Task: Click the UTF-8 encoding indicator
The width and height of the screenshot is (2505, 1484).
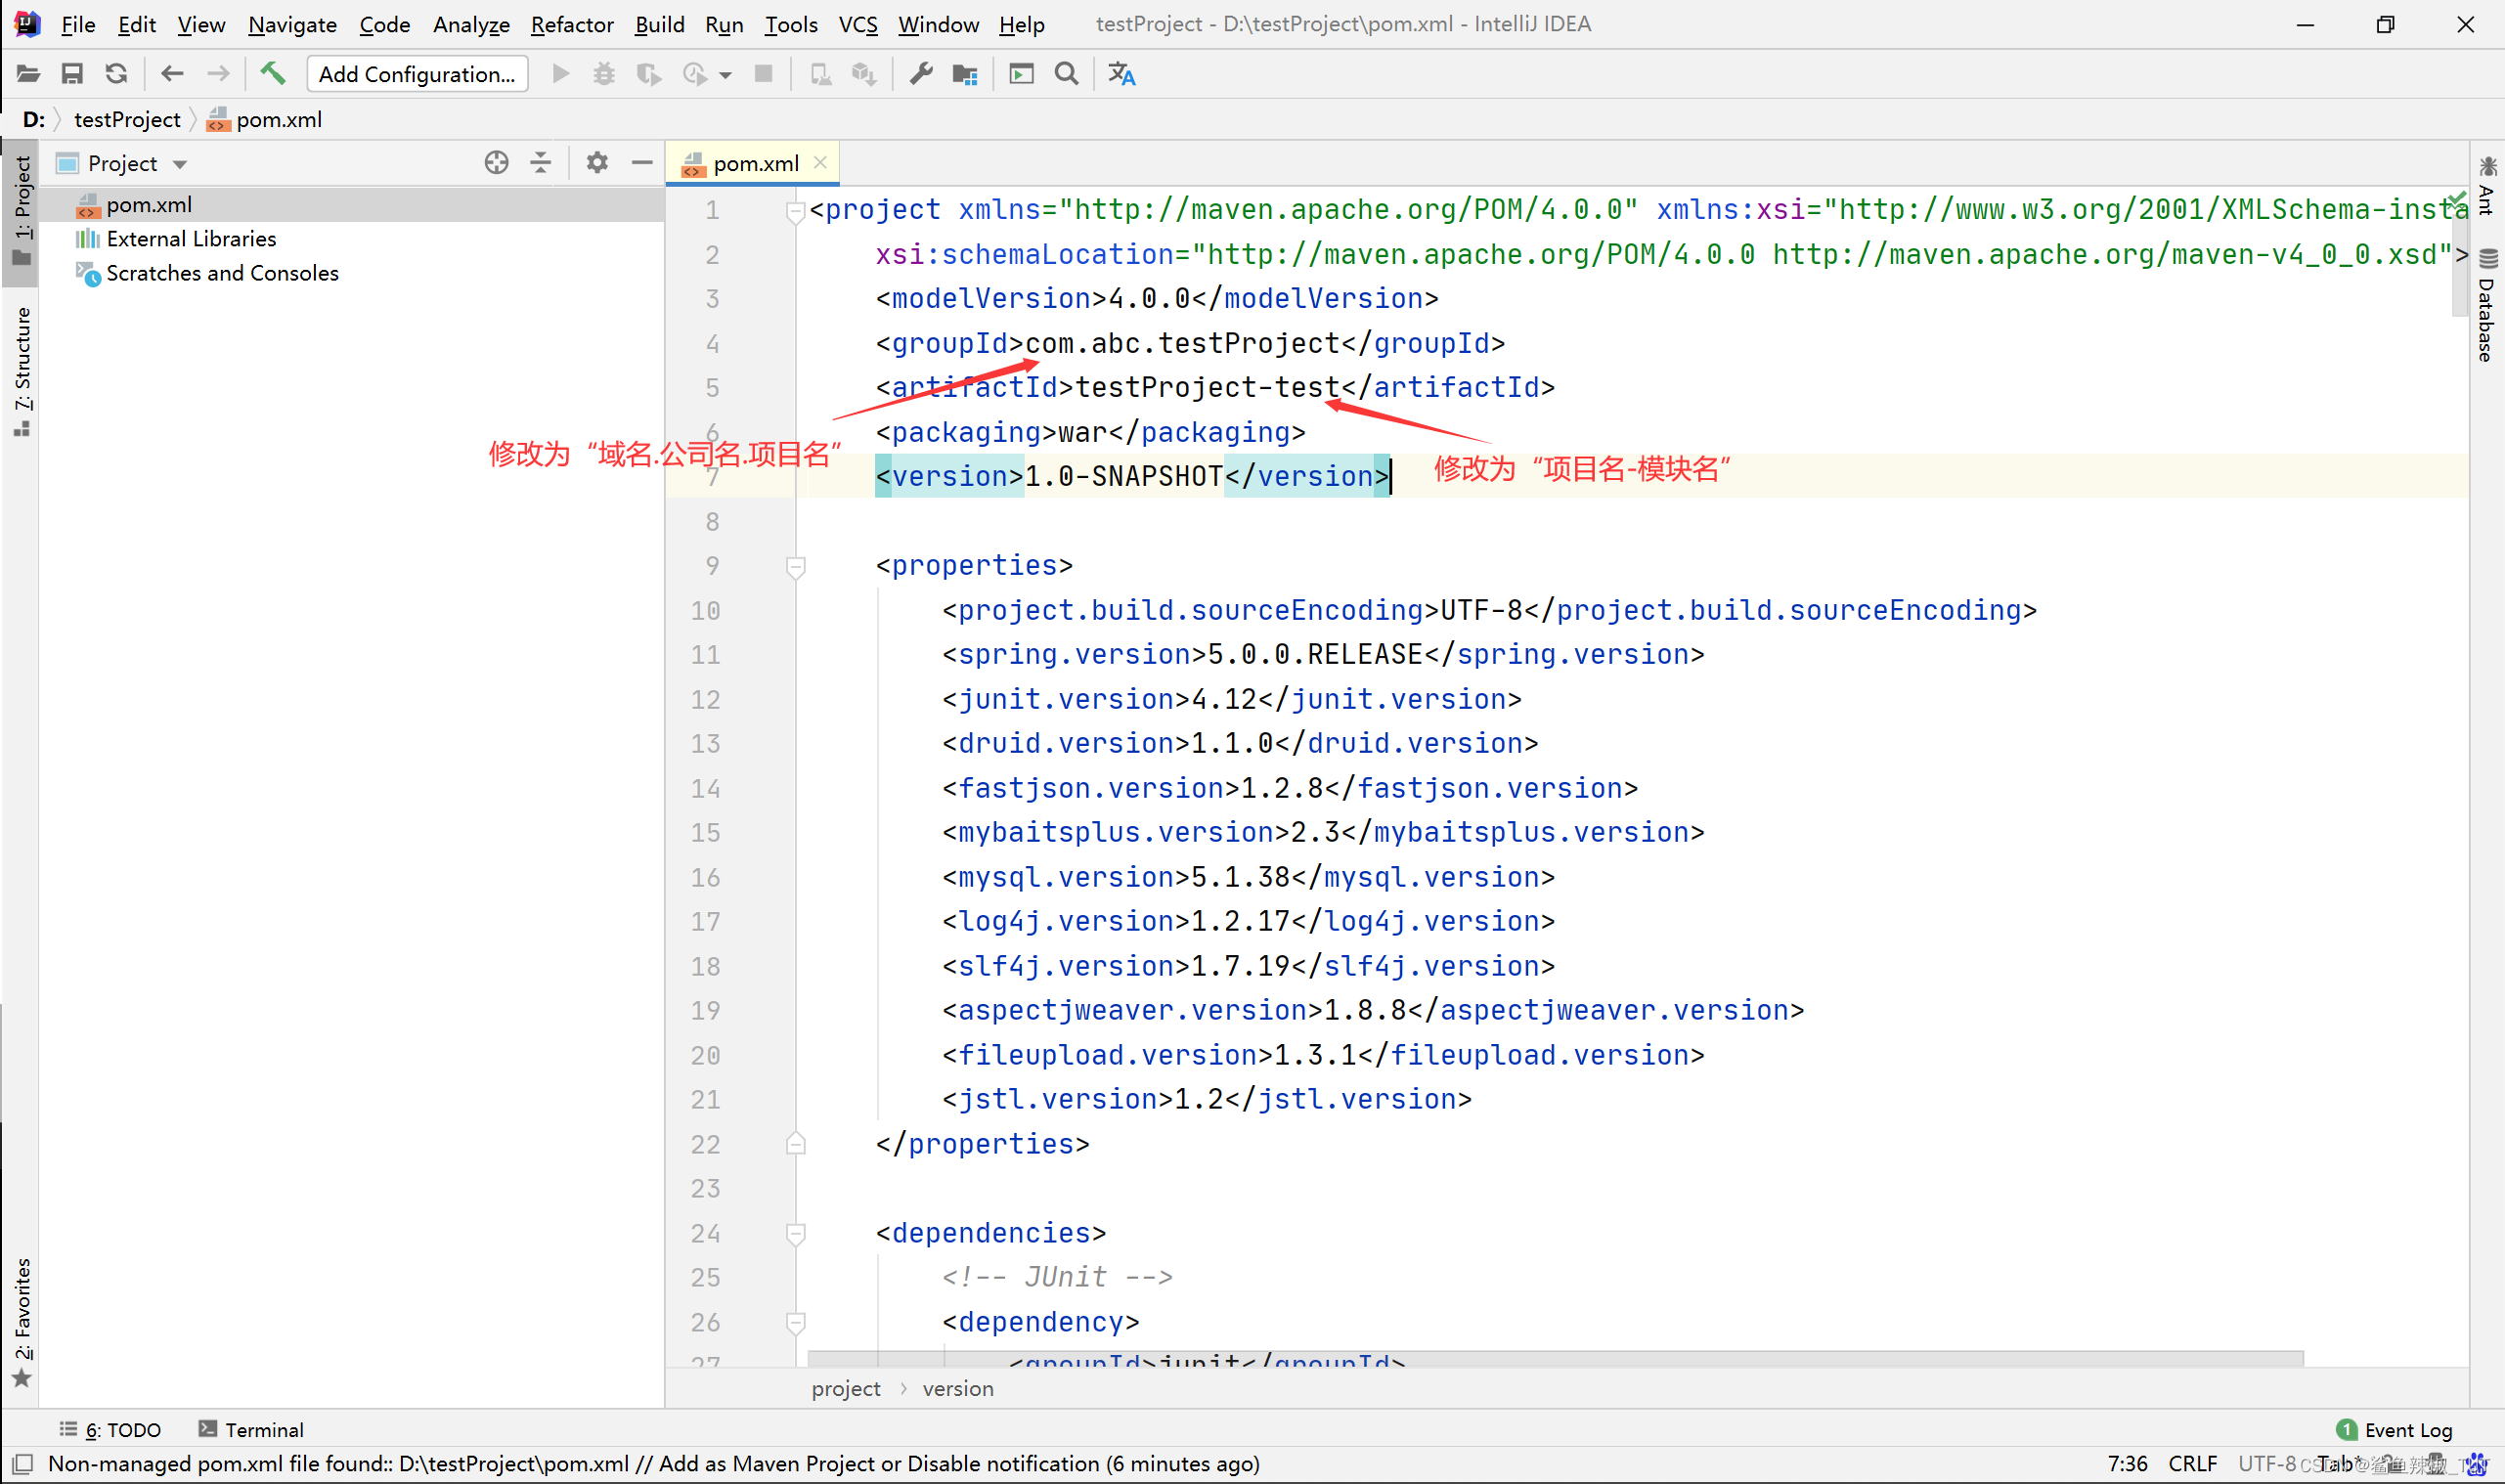Action: pyautogui.click(x=2266, y=1464)
